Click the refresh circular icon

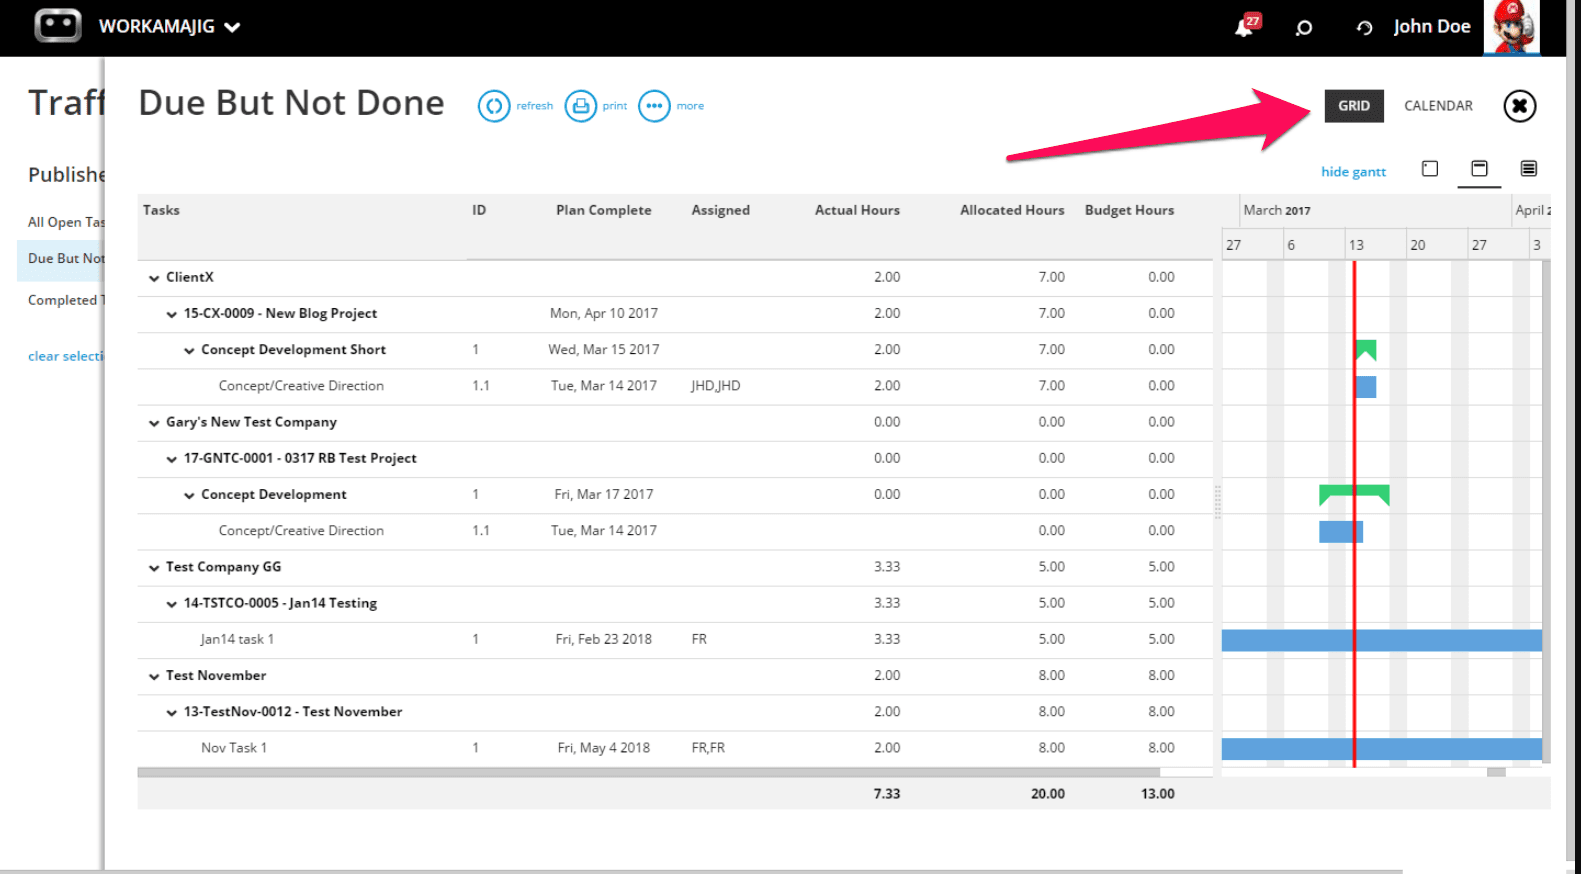click(x=493, y=106)
